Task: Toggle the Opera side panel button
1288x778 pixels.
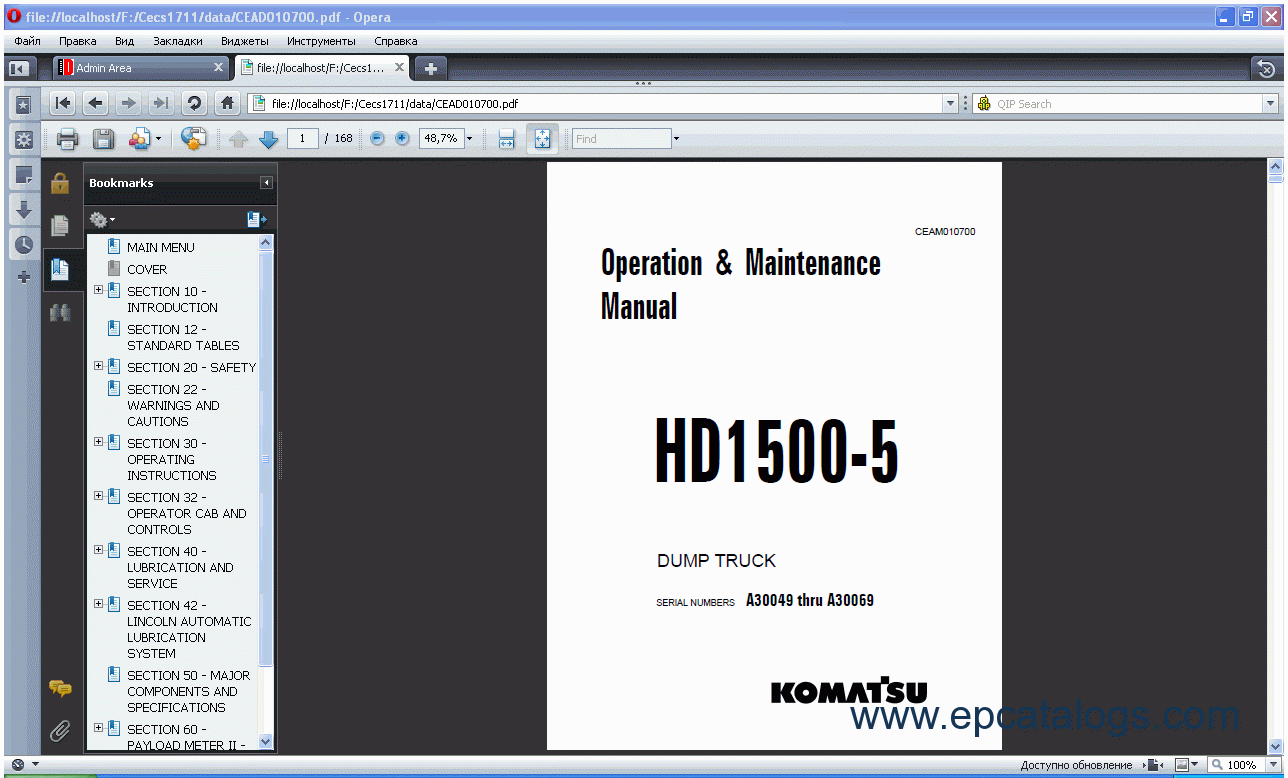Action: (18, 68)
